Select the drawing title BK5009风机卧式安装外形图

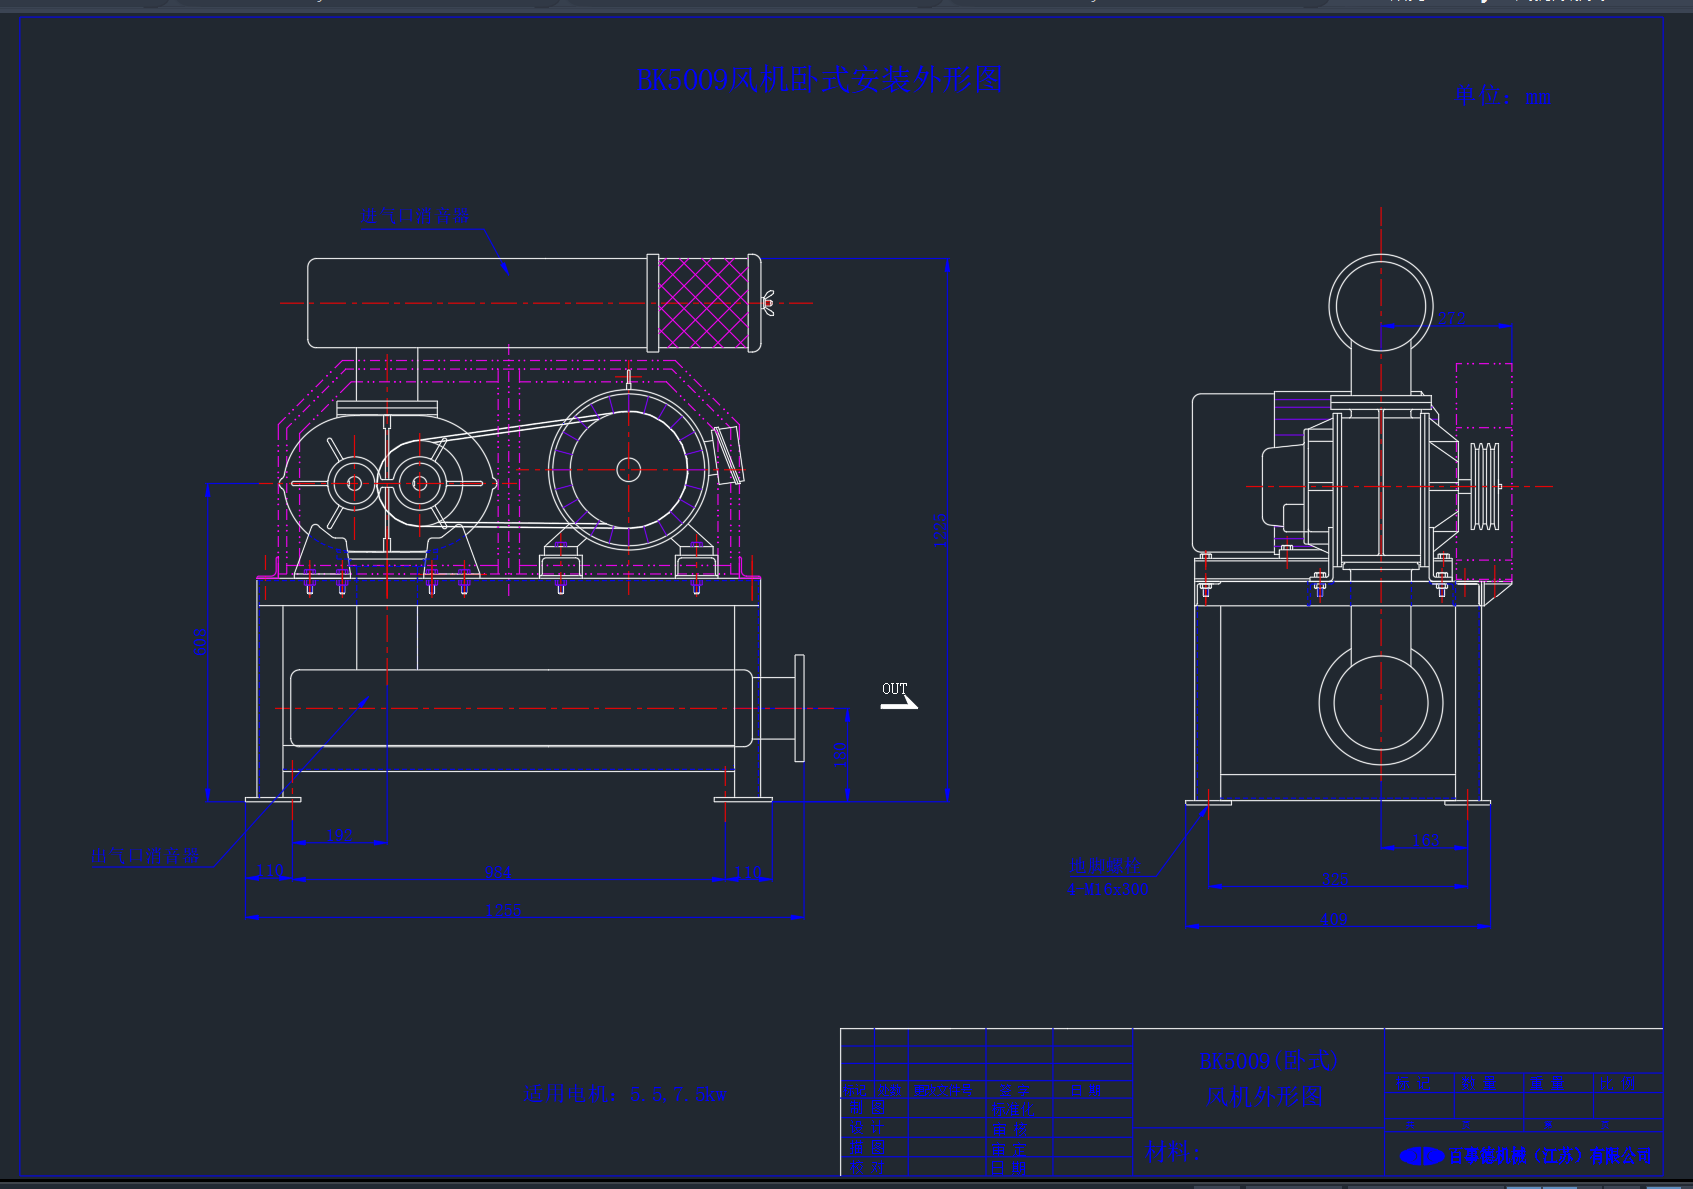(x=819, y=79)
